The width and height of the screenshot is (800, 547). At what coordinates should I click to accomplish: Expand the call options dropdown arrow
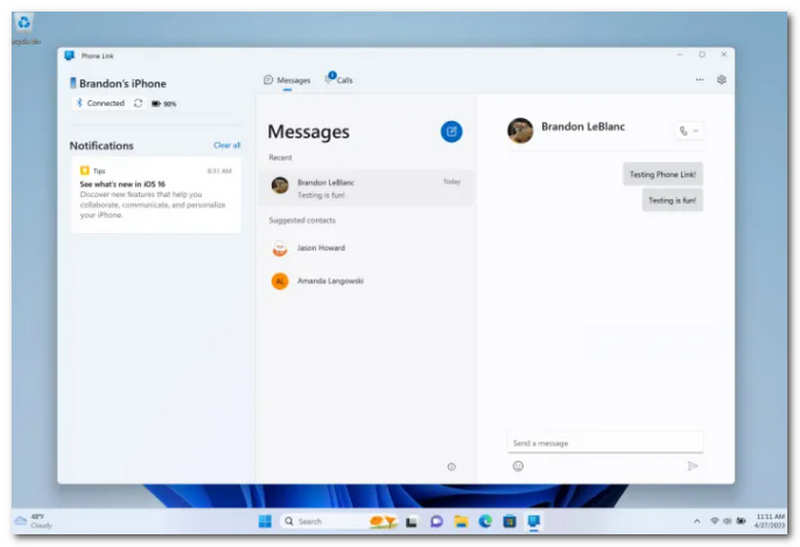(696, 131)
